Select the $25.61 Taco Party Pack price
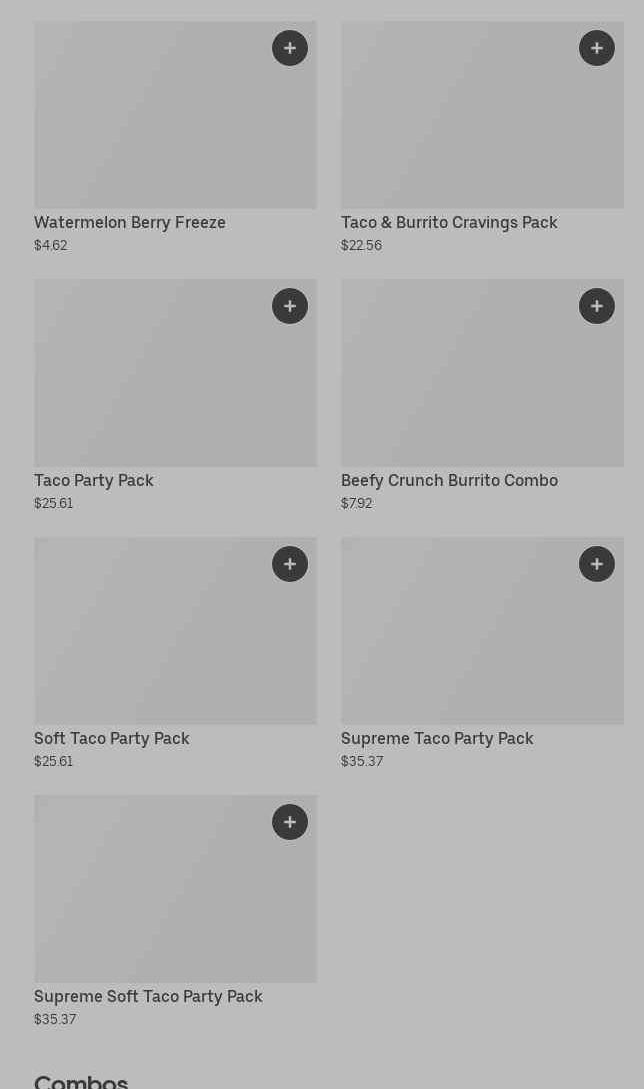644x1089 pixels. [54, 503]
